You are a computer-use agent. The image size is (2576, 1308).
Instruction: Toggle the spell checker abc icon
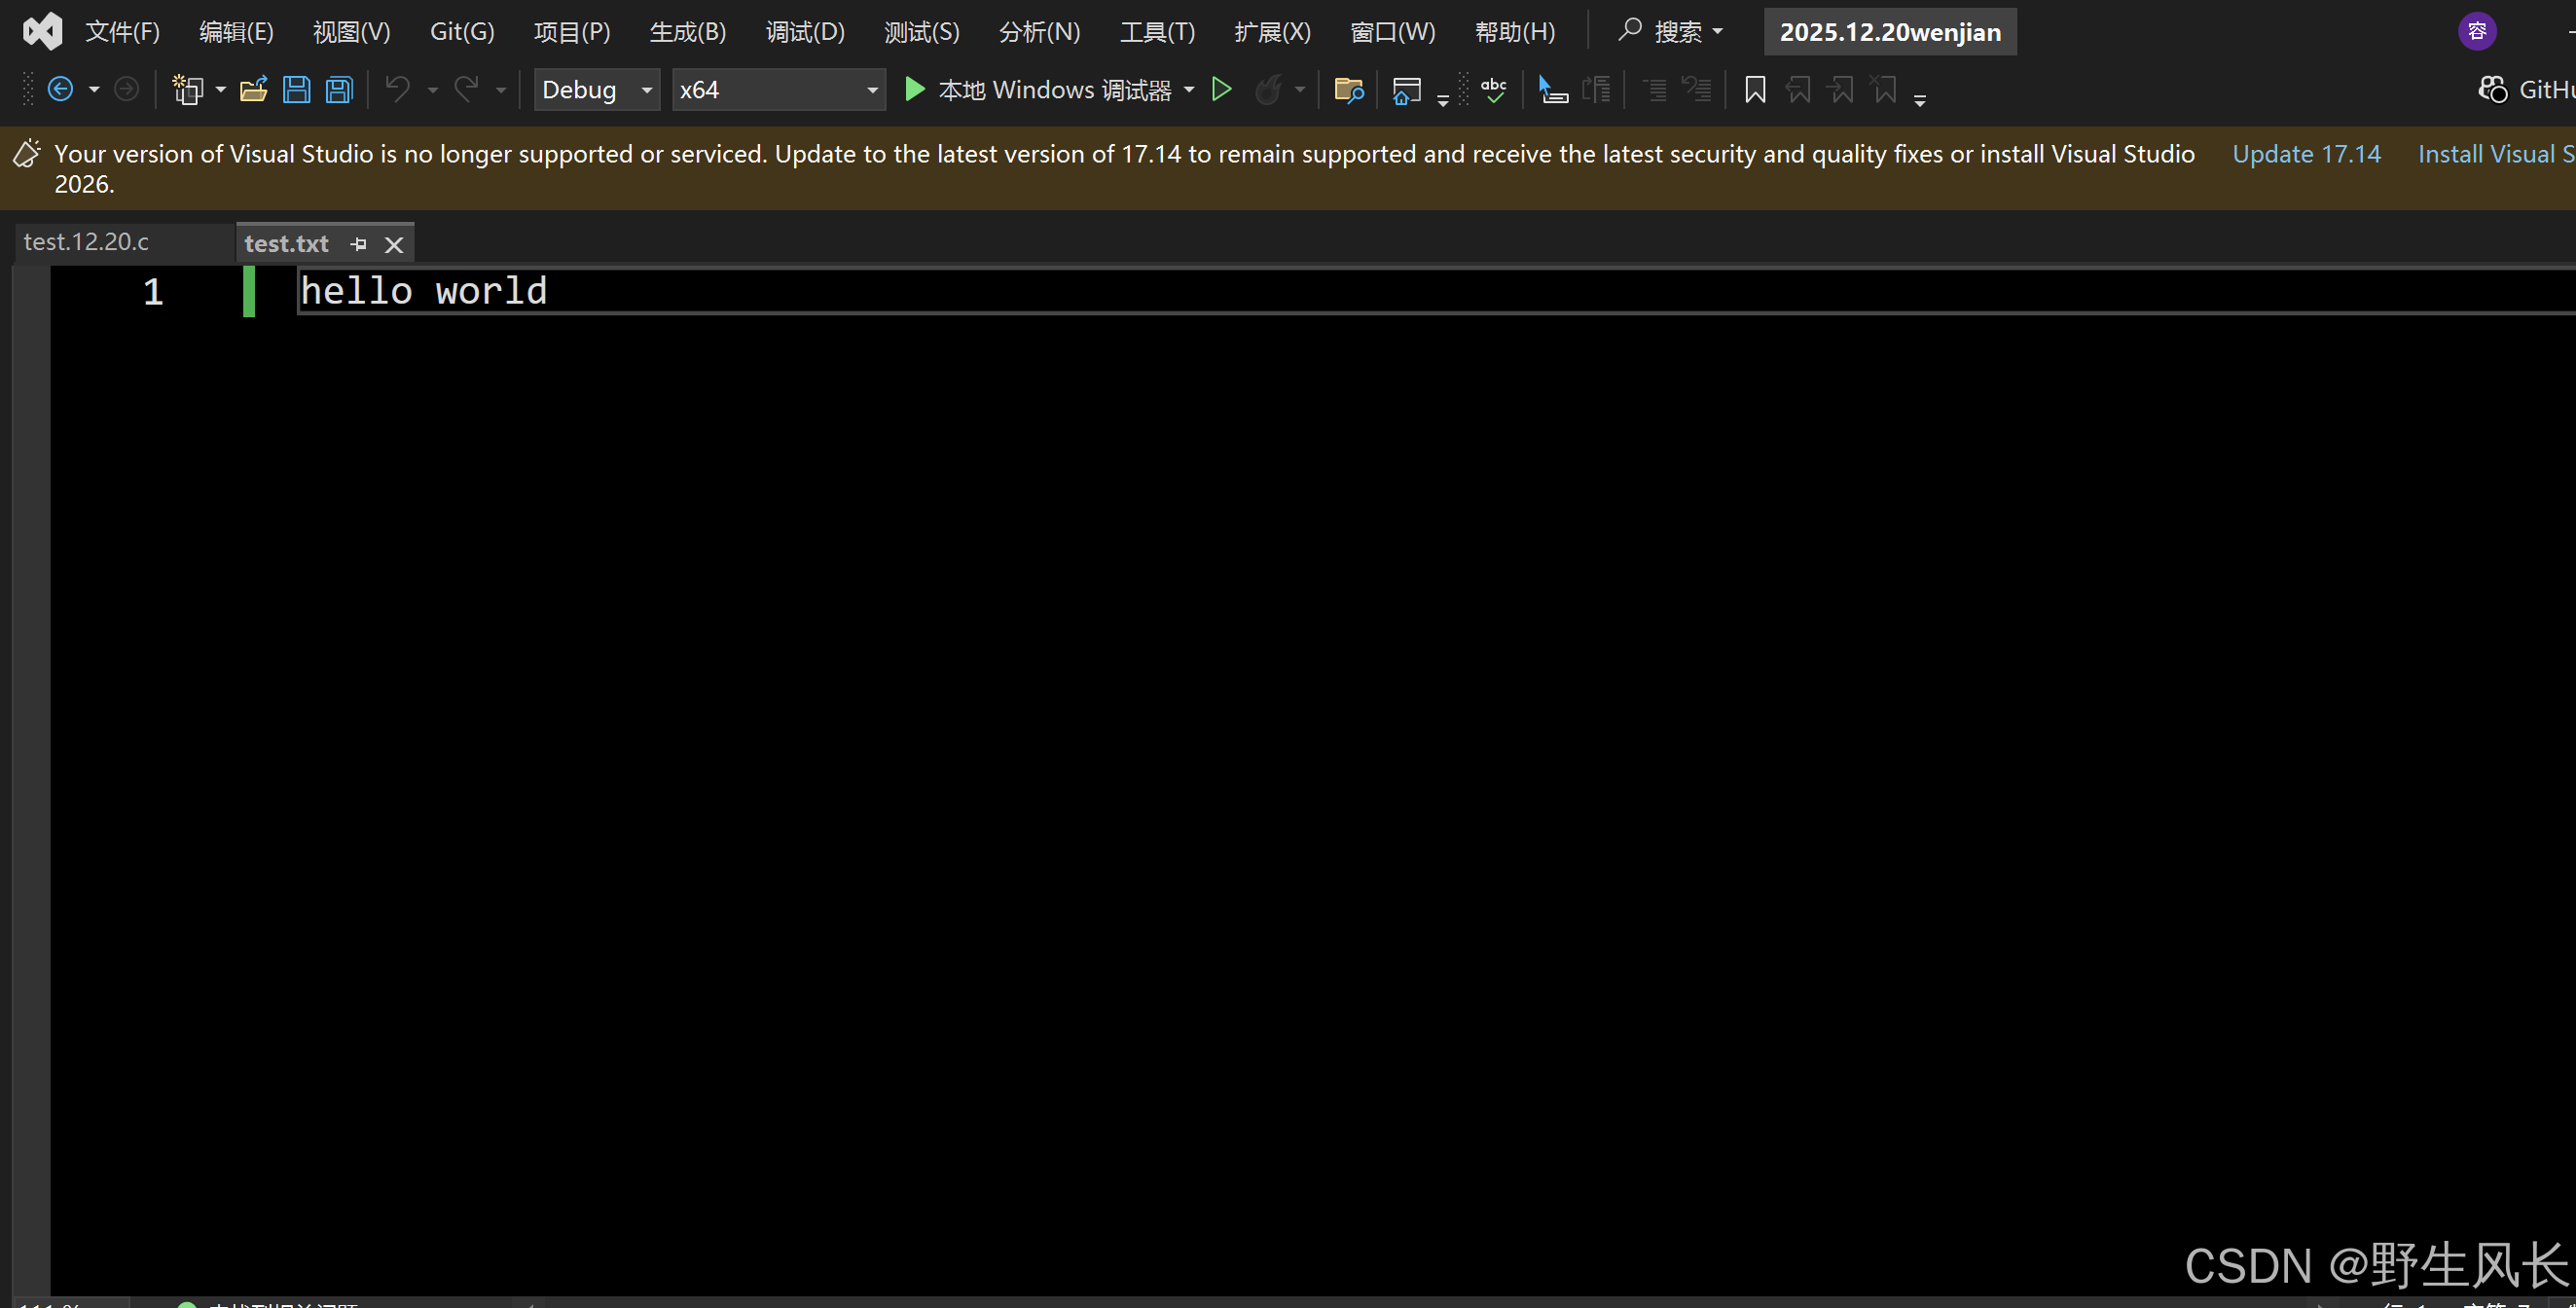[x=1494, y=90]
